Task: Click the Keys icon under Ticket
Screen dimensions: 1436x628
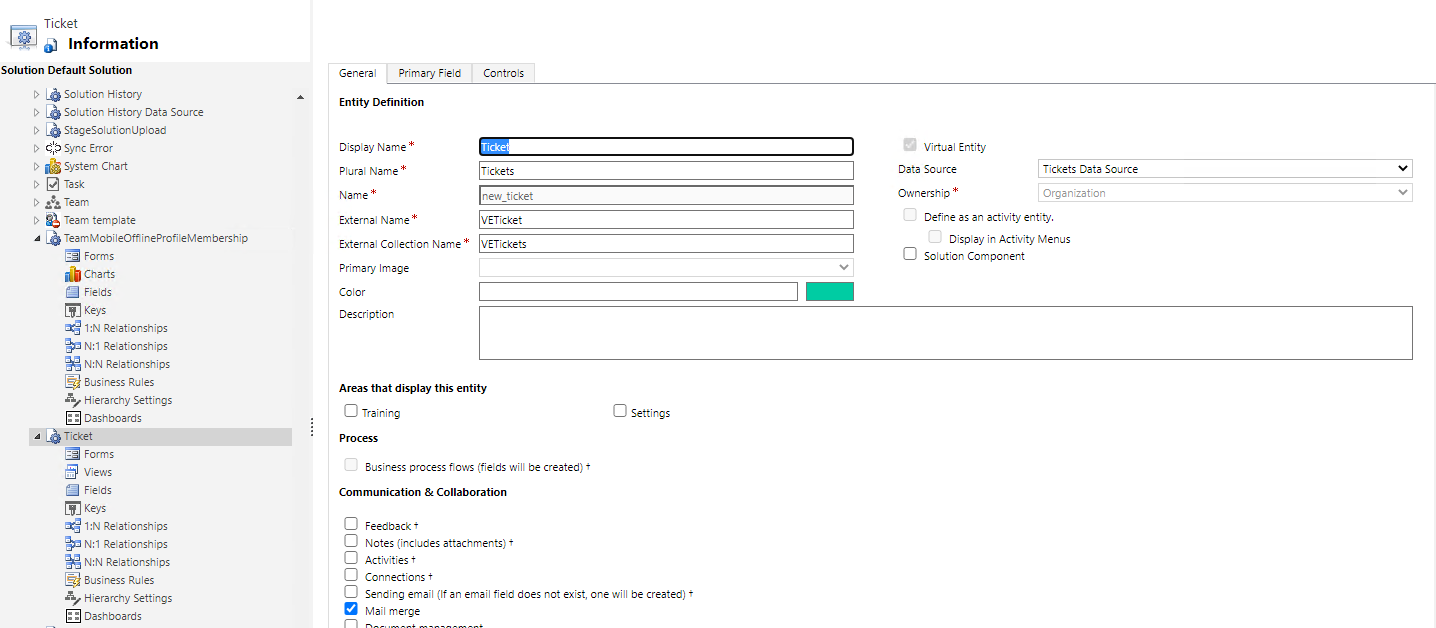Action: click(x=72, y=508)
